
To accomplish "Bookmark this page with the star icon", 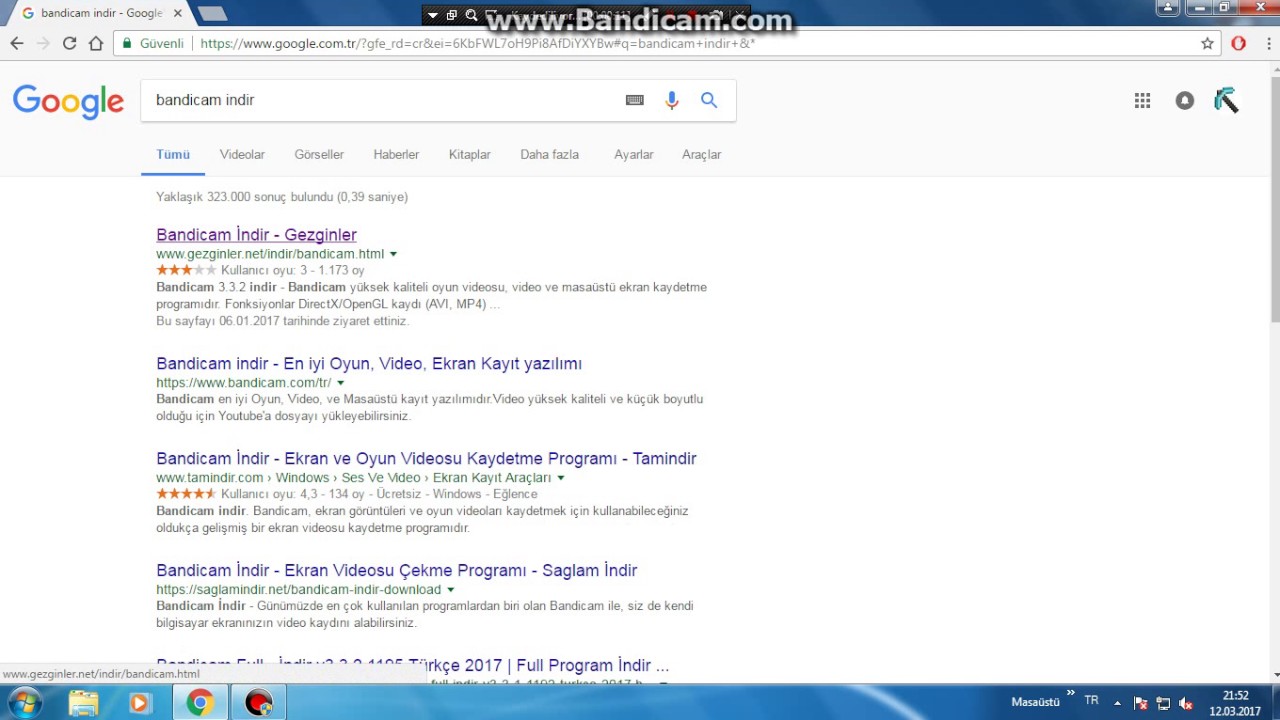I will (x=1207, y=43).
